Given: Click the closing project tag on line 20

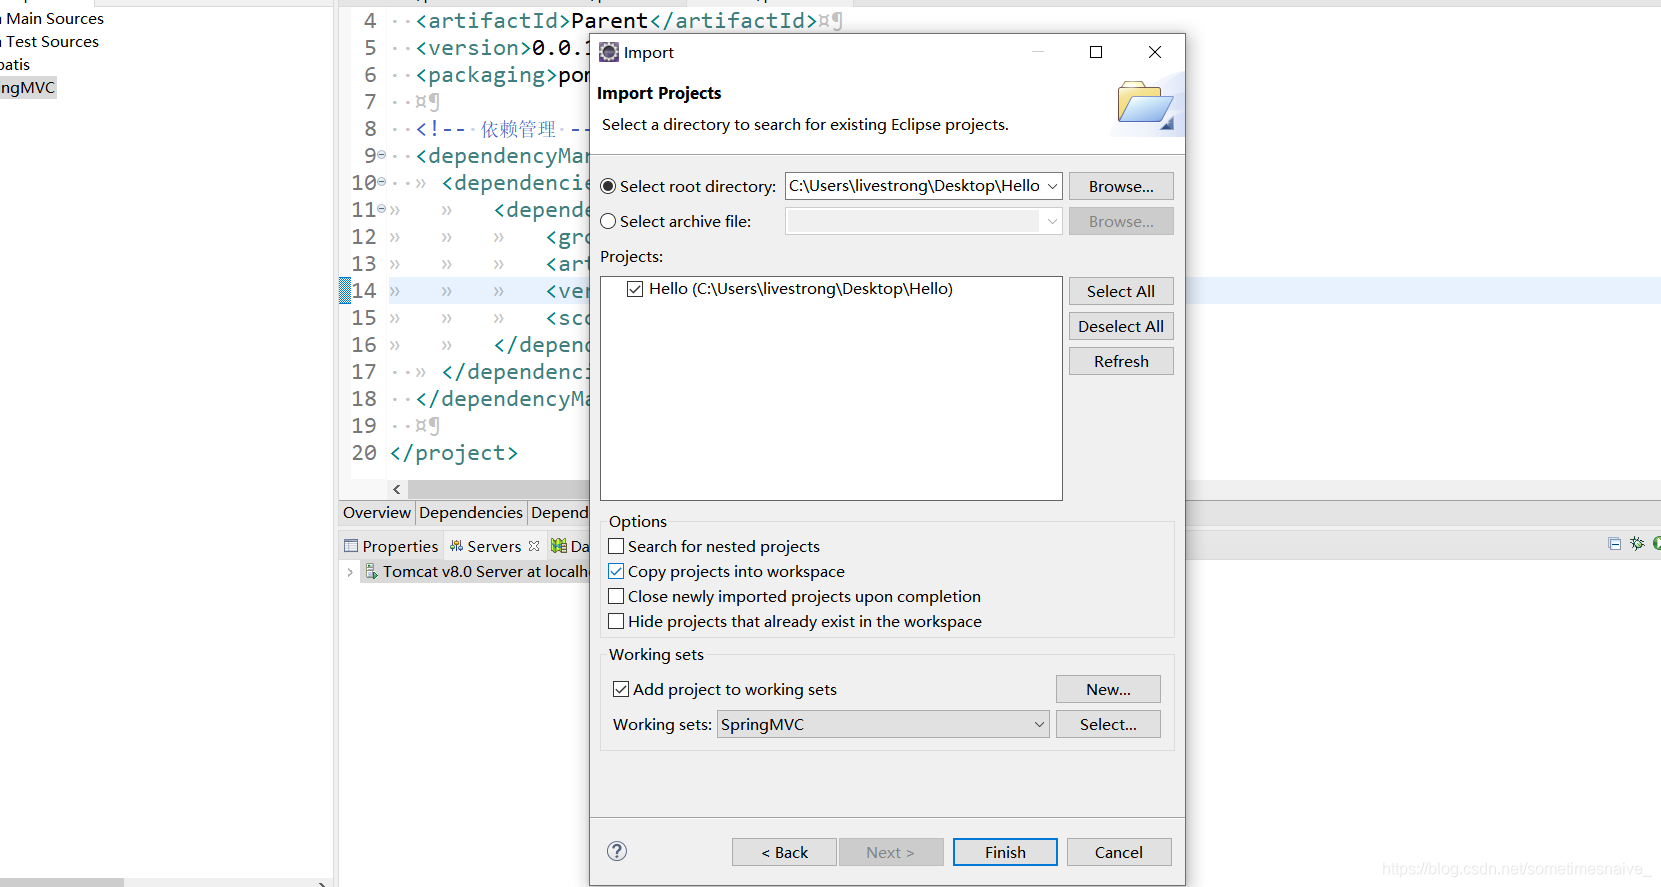Looking at the screenshot, I should (x=454, y=453).
